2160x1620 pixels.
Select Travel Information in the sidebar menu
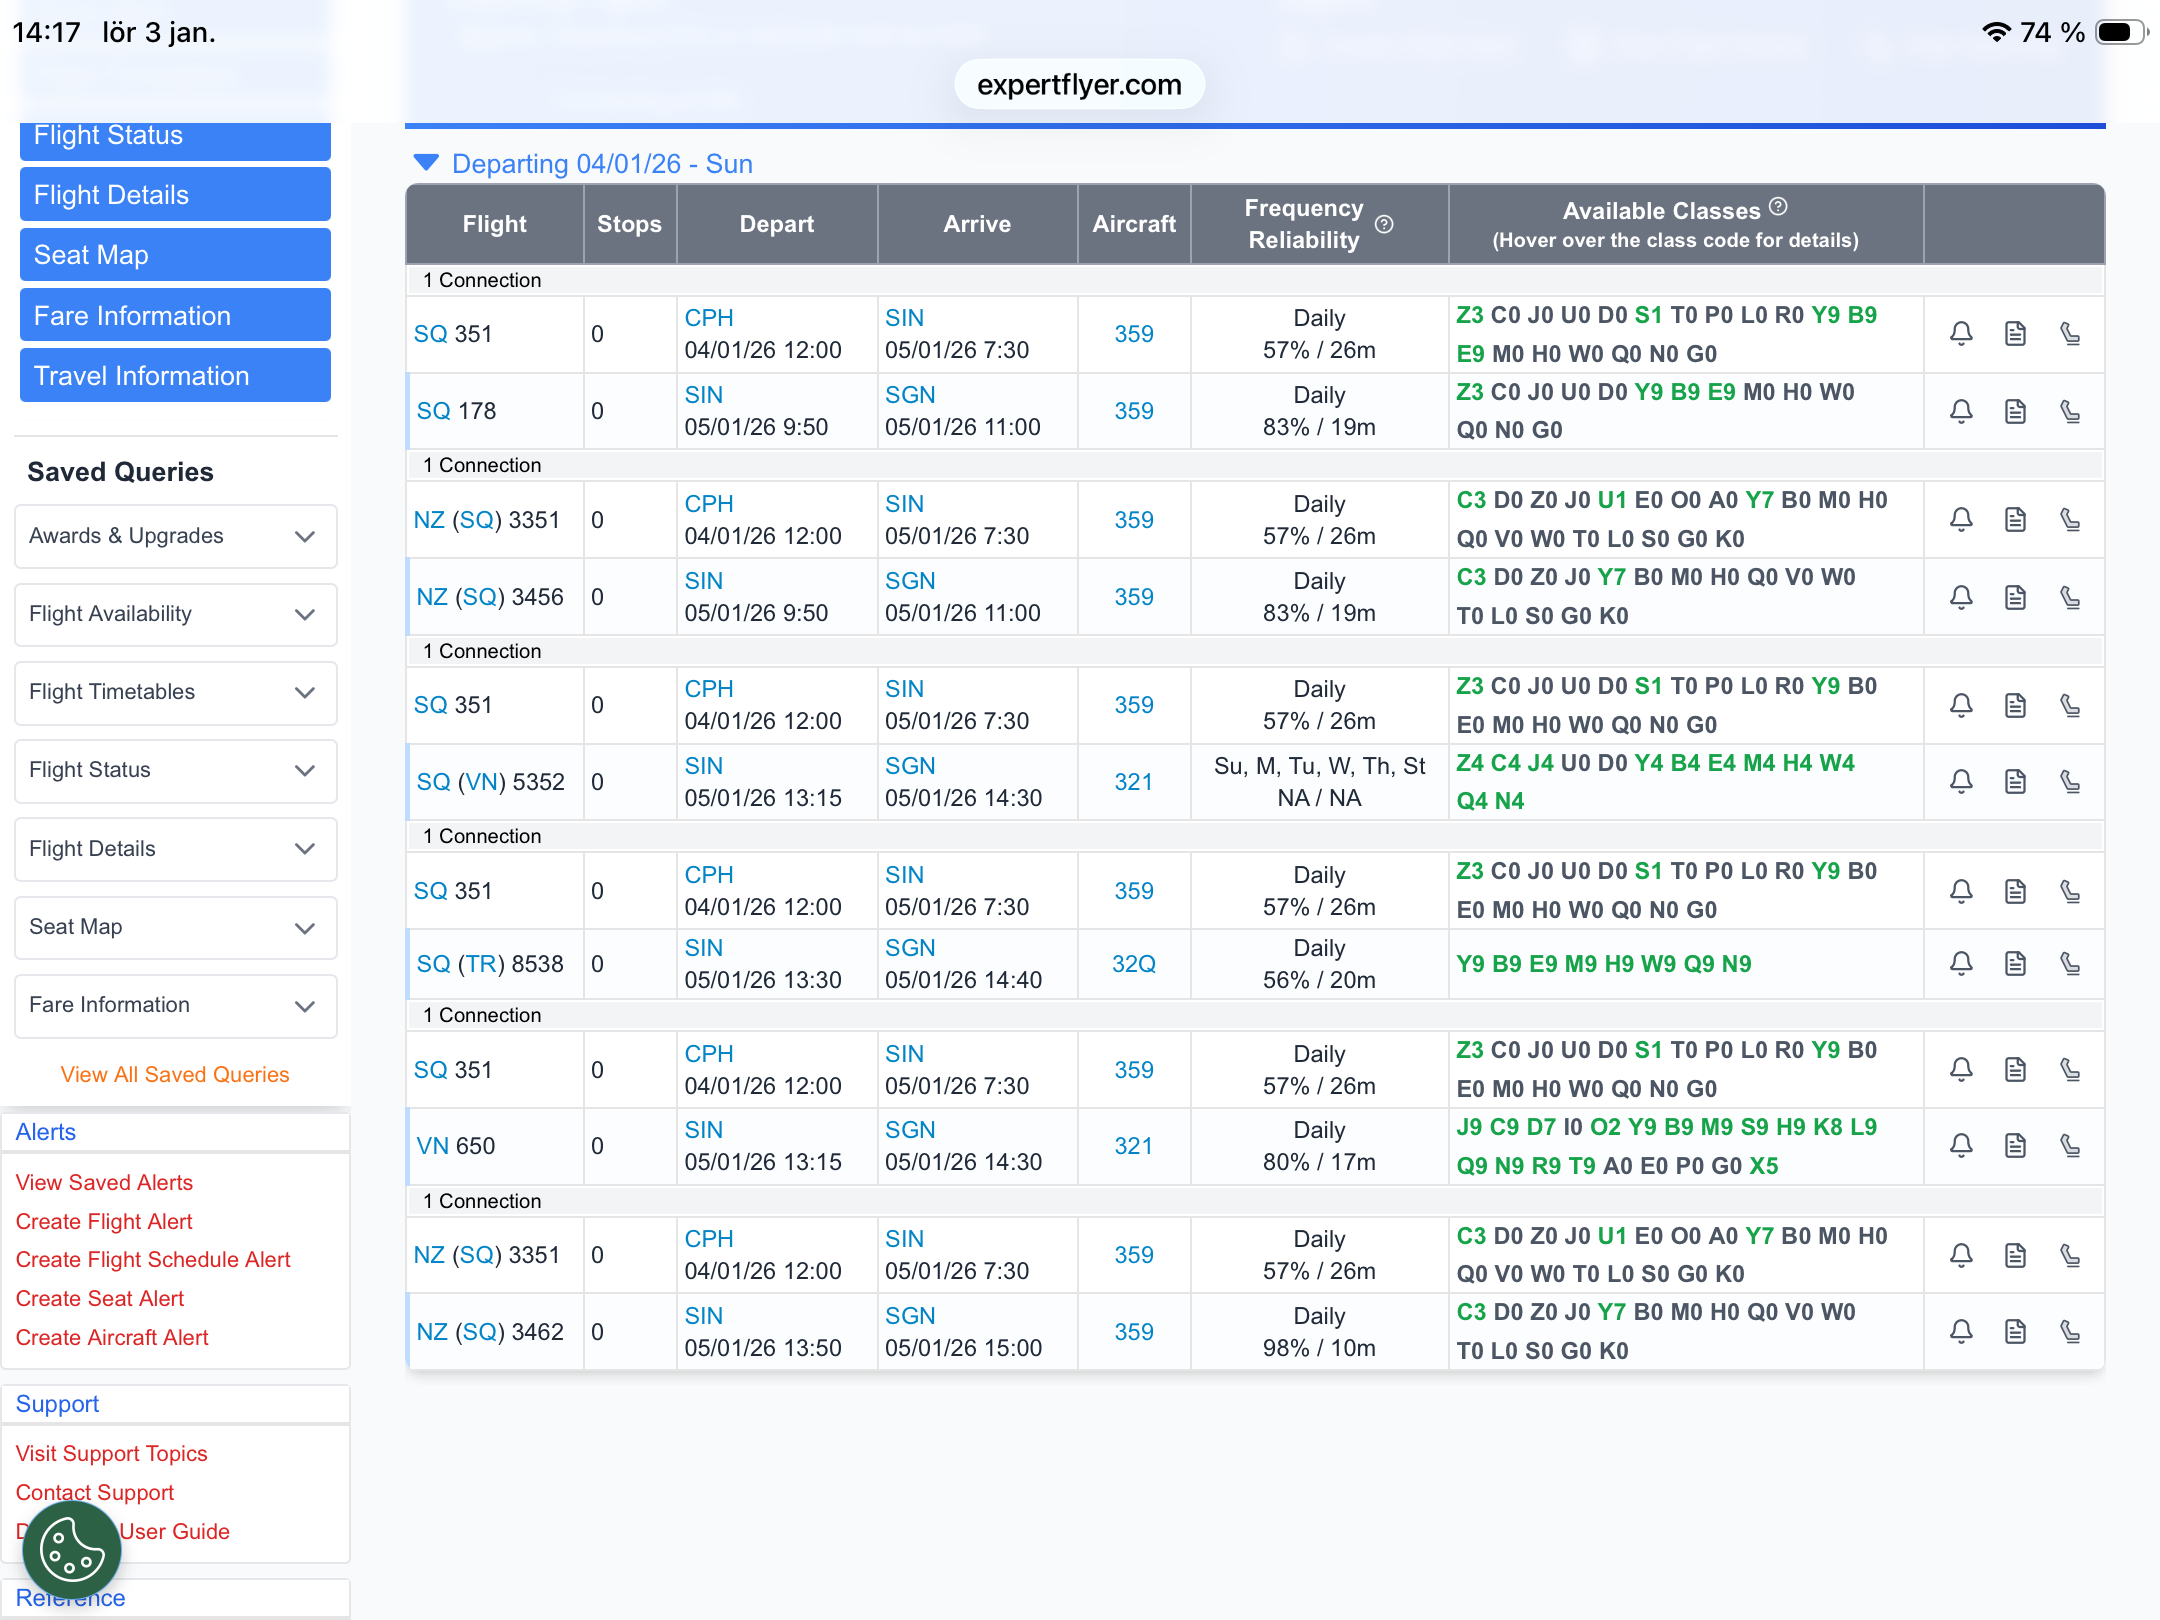click(175, 376)
